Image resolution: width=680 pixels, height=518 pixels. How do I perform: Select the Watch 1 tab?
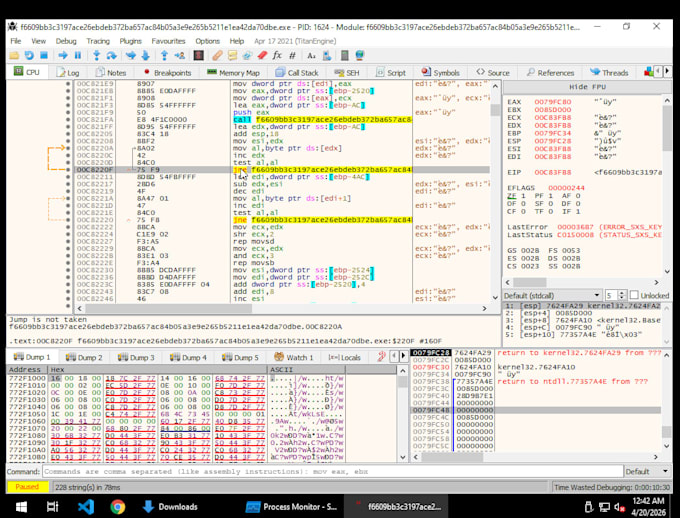point(294,357)
